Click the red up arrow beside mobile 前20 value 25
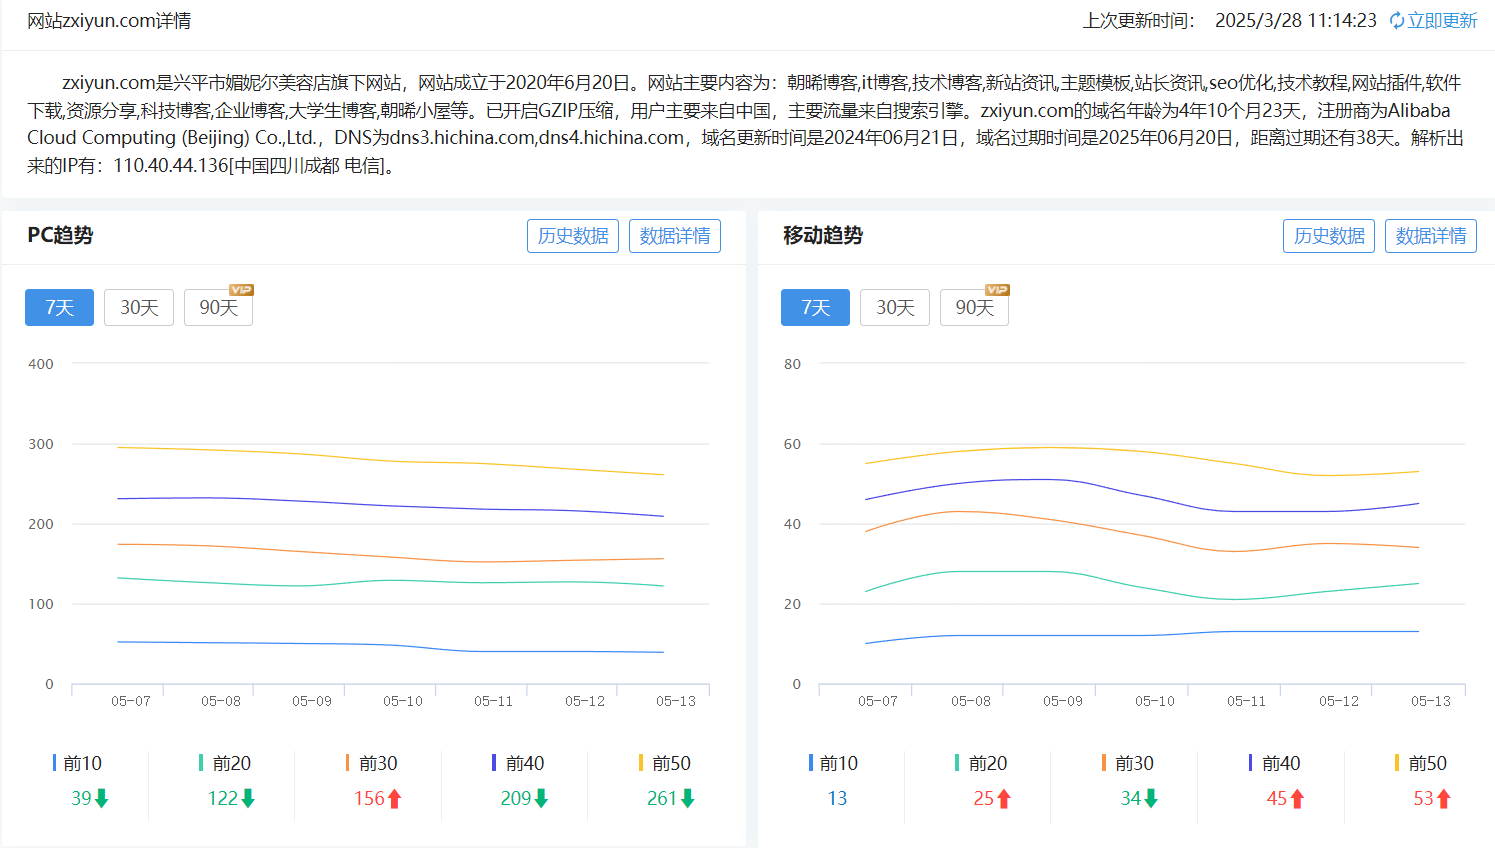 (x=1004, y=798)
